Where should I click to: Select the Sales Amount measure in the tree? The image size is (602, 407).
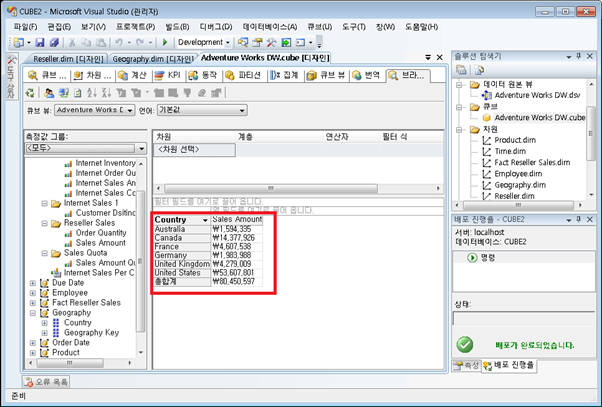coord(101,243)
